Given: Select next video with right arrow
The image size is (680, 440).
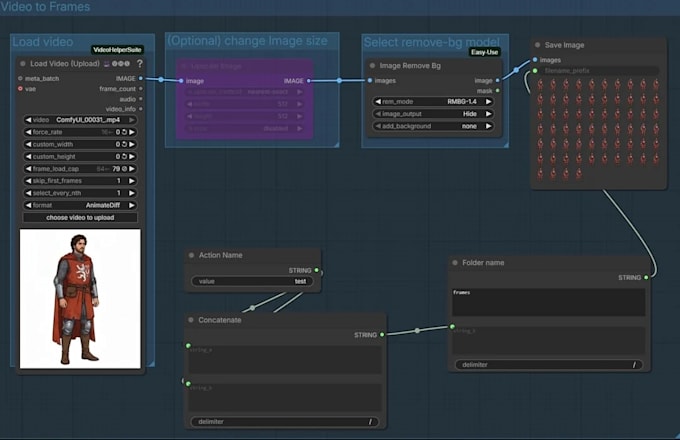Looking at the screenshot, I should pyautogui.click(x=132, y=120).
